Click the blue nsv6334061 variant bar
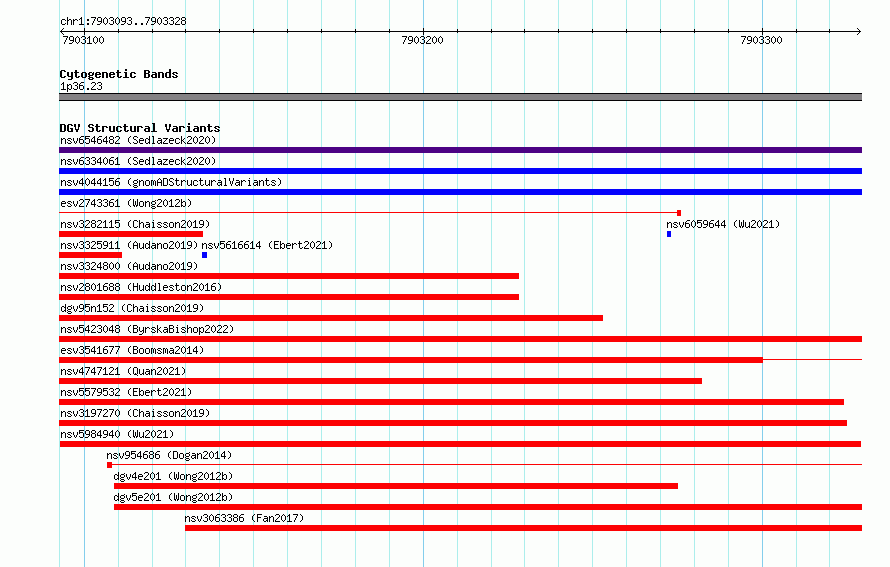The width and height of the screenshot is (890, 567). point(460,171)
